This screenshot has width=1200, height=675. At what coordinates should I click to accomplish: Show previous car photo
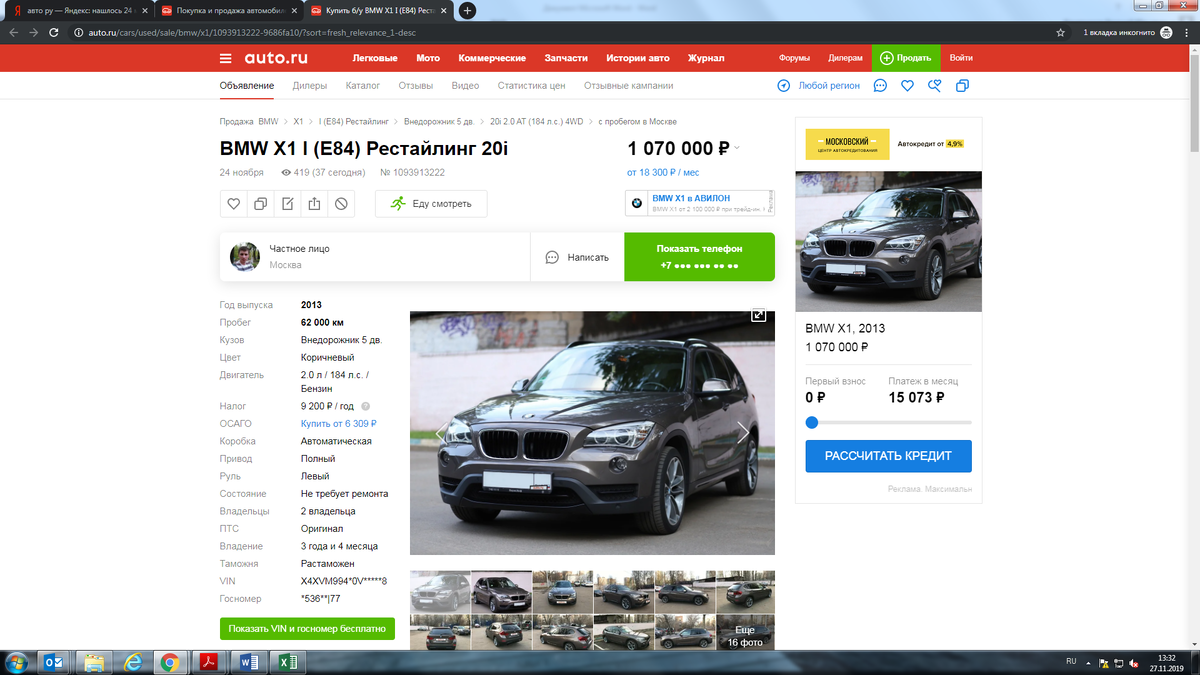(x=441, y=432)
